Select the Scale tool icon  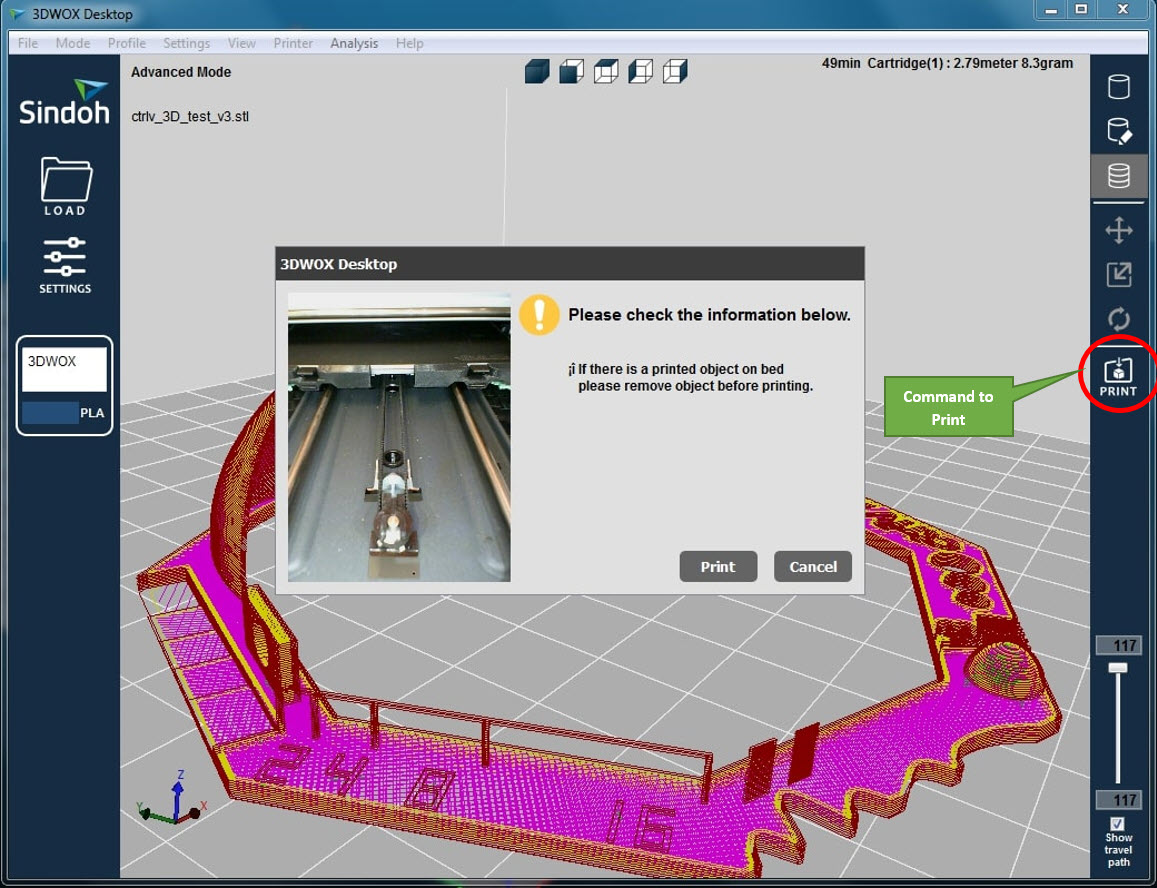click(1119, 275)
